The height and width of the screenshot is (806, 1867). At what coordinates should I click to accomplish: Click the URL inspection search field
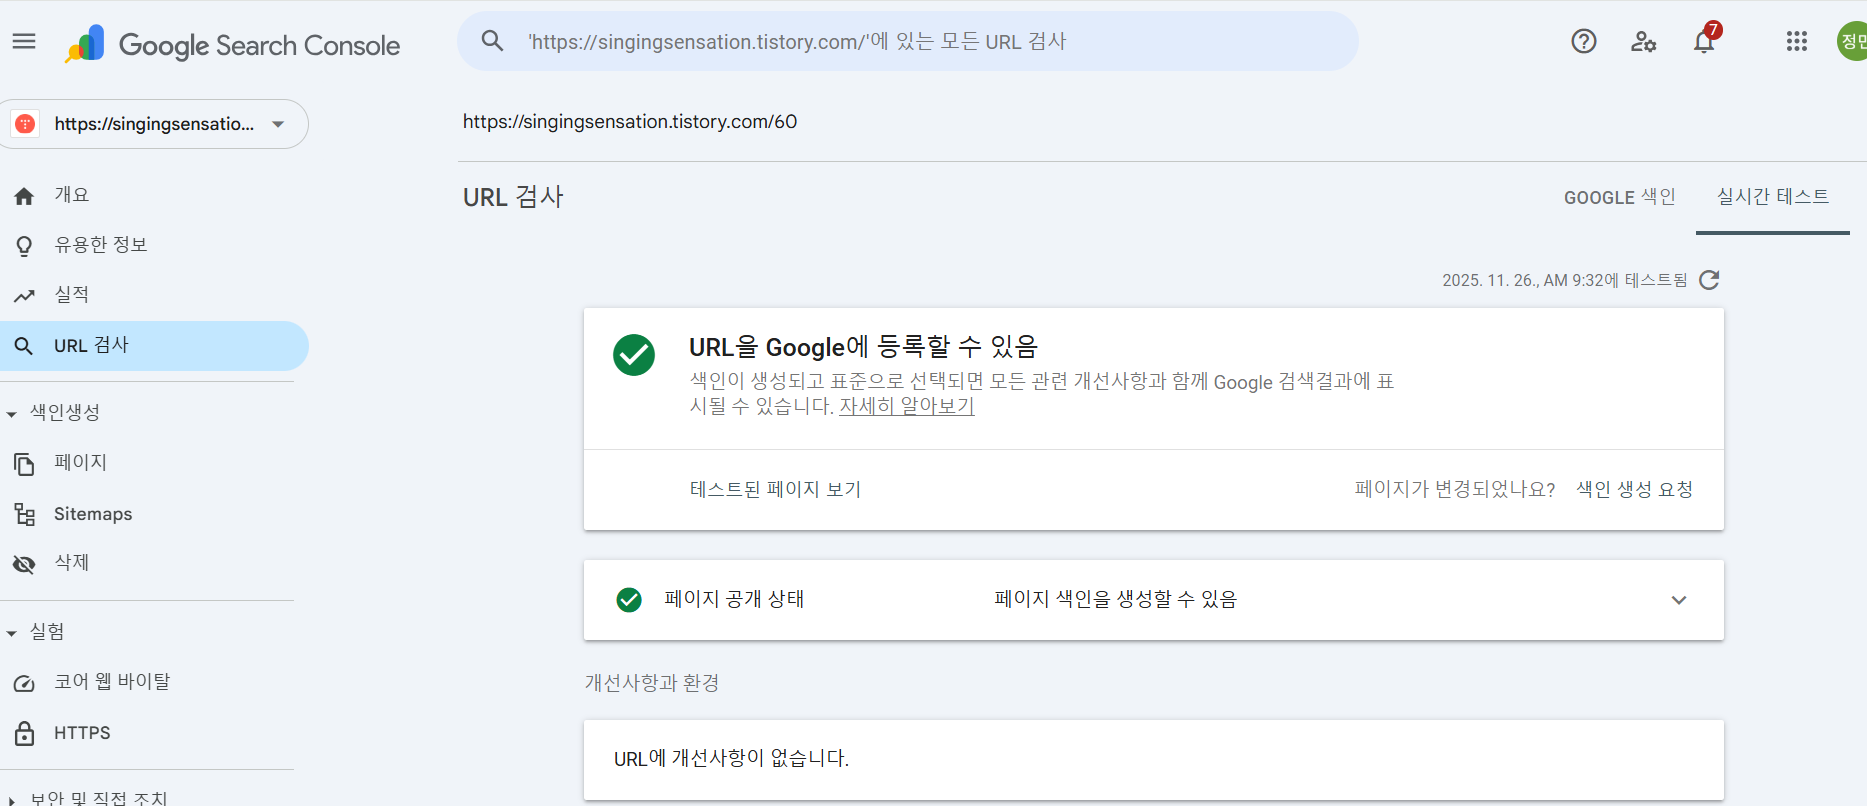point(908,41)
